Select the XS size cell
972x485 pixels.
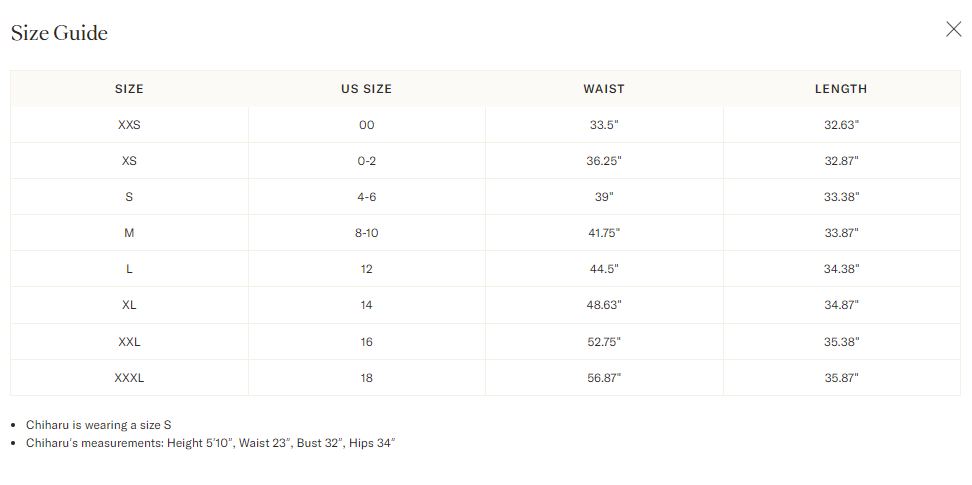coord(129,161)
